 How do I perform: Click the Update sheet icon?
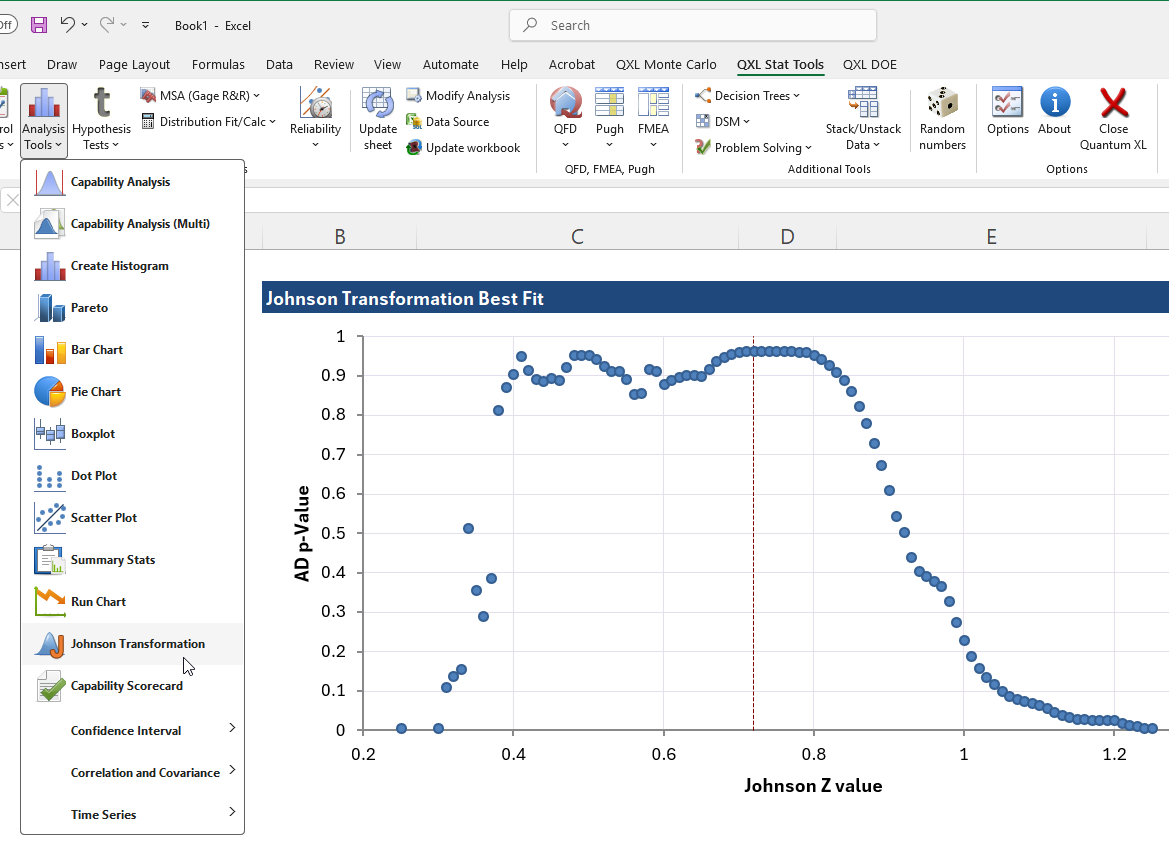[377, 115]
